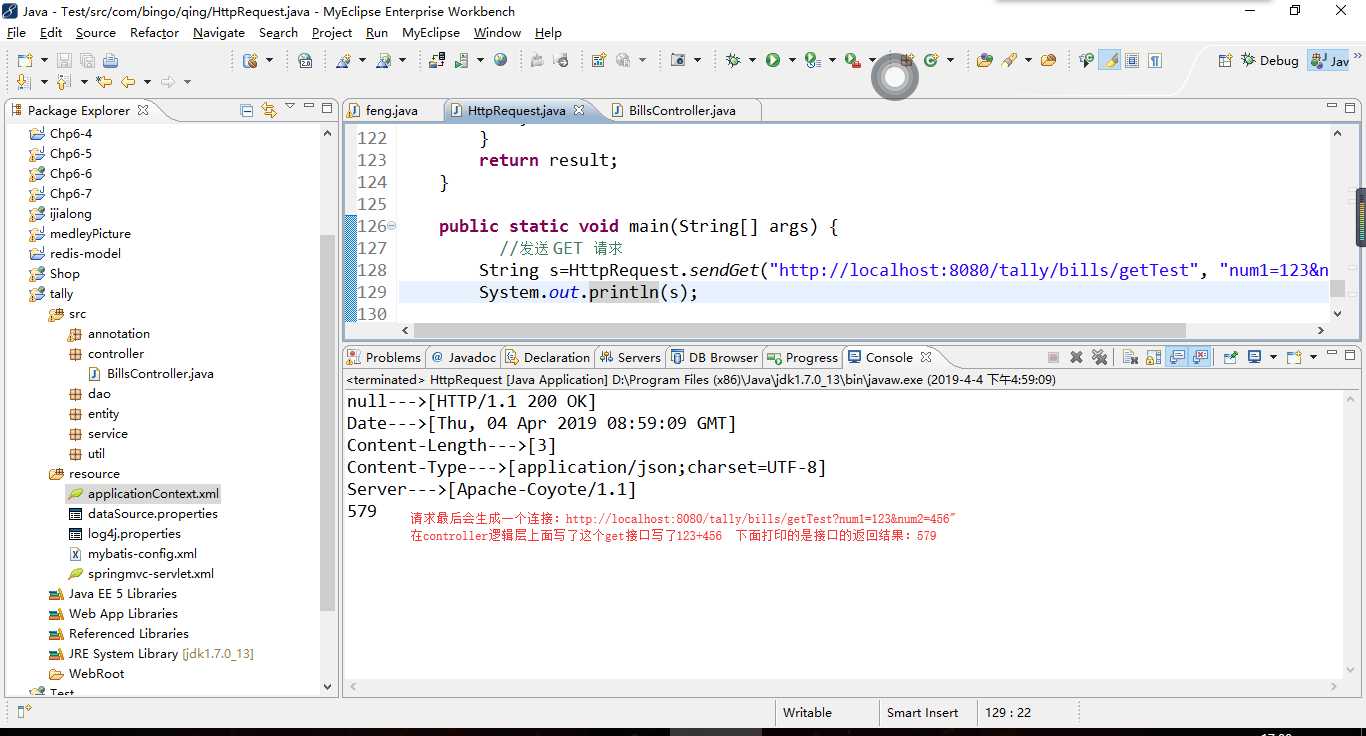Image resolution: width=1366 pixels, height=736 pixels.
Task: Click the line 128 number in gutter
Action: tap(372, 270)
